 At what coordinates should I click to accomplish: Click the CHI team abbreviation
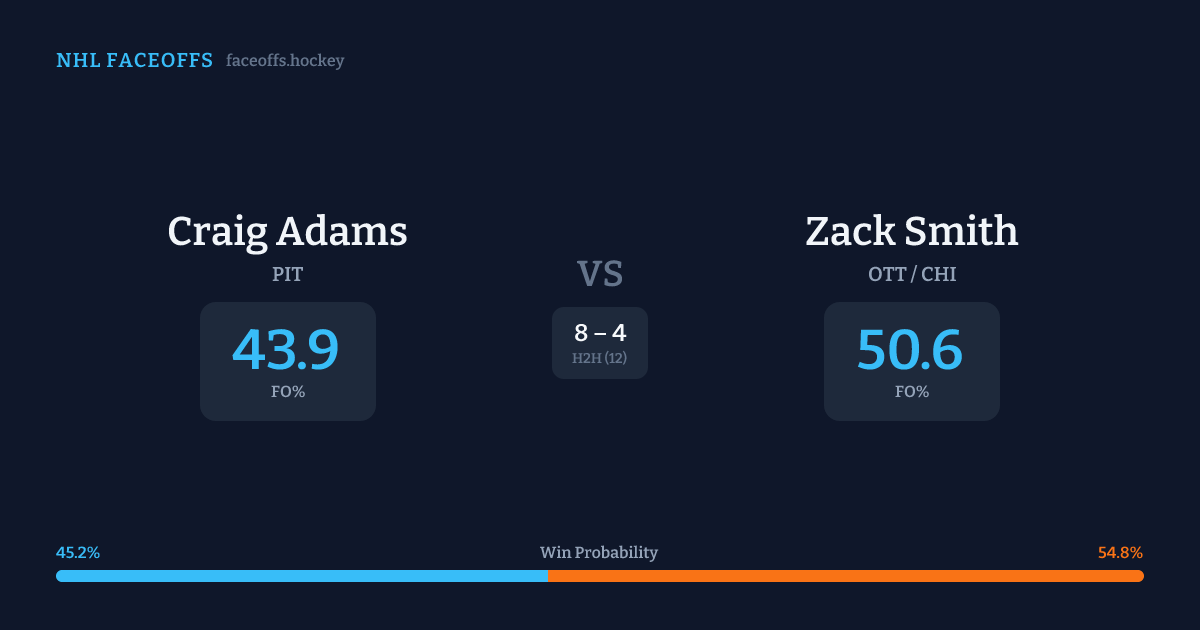click(938, 274)
